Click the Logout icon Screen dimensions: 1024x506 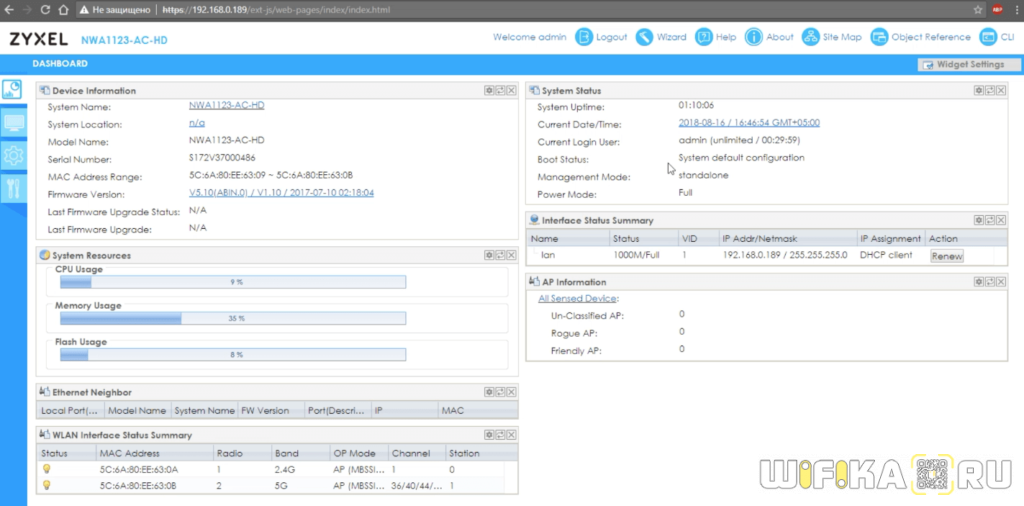point(584,37)
